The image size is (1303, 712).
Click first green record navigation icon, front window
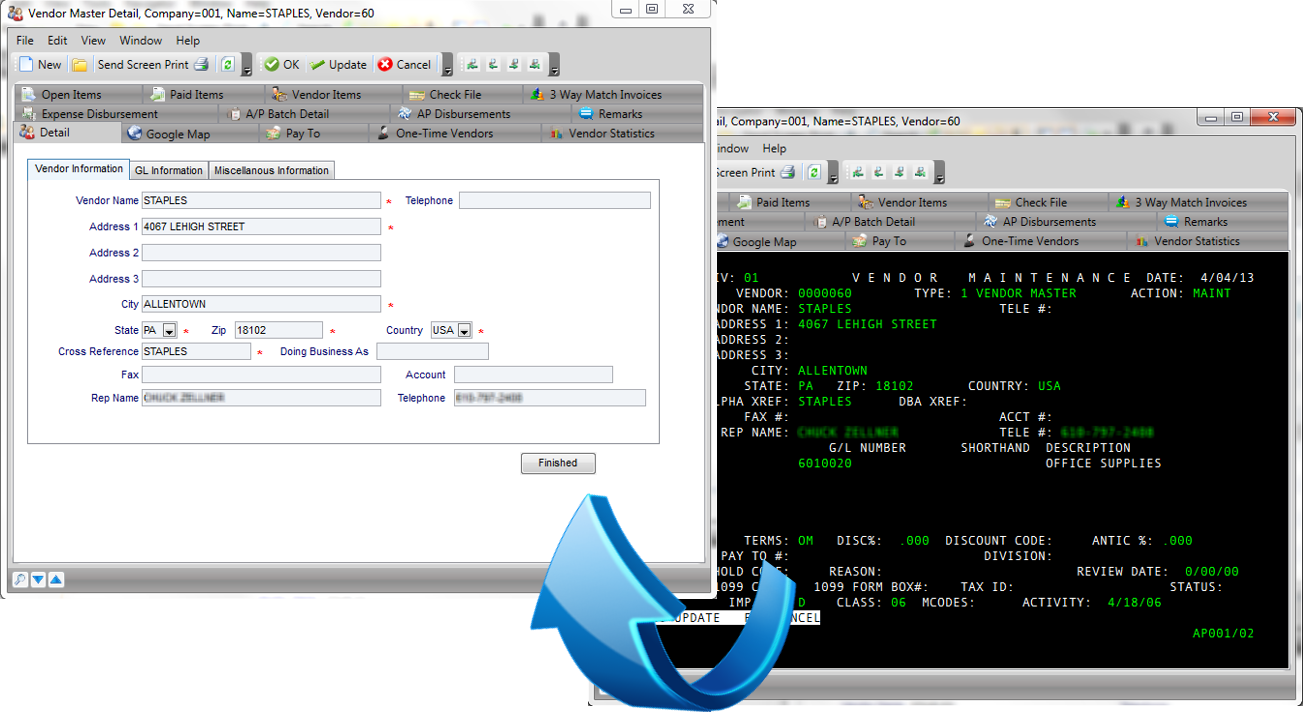coord(472,64)
